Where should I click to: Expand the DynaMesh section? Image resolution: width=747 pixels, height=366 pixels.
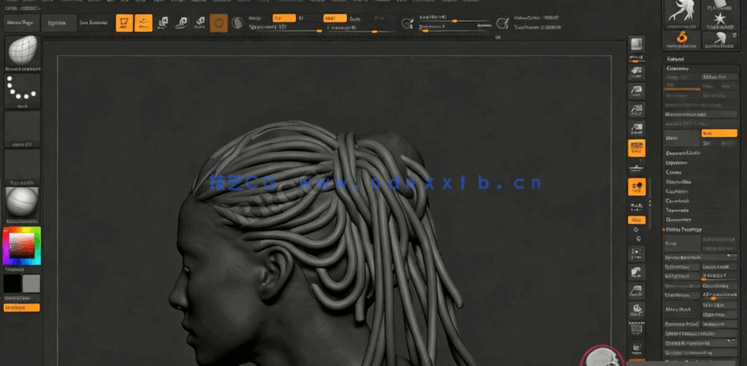[x=676, y=201]
